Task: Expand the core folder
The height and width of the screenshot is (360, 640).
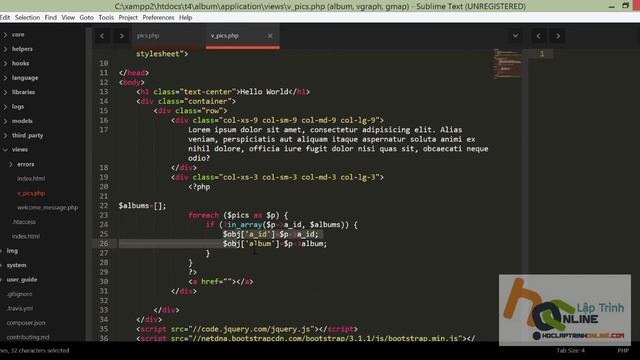Action: 18,35
